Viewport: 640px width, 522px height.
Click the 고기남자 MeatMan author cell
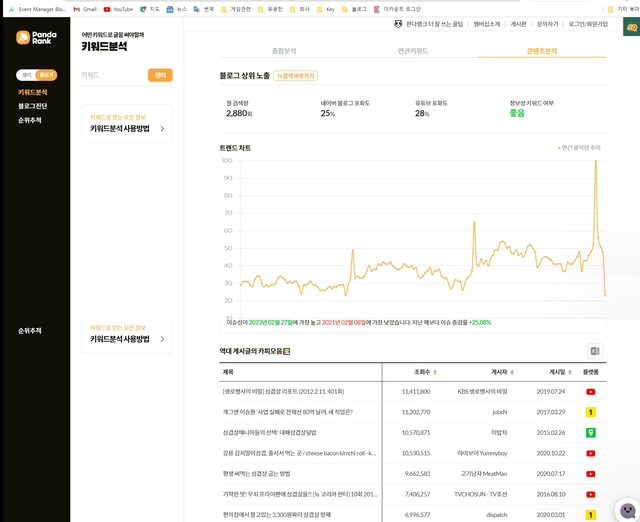tap(484, 474)
